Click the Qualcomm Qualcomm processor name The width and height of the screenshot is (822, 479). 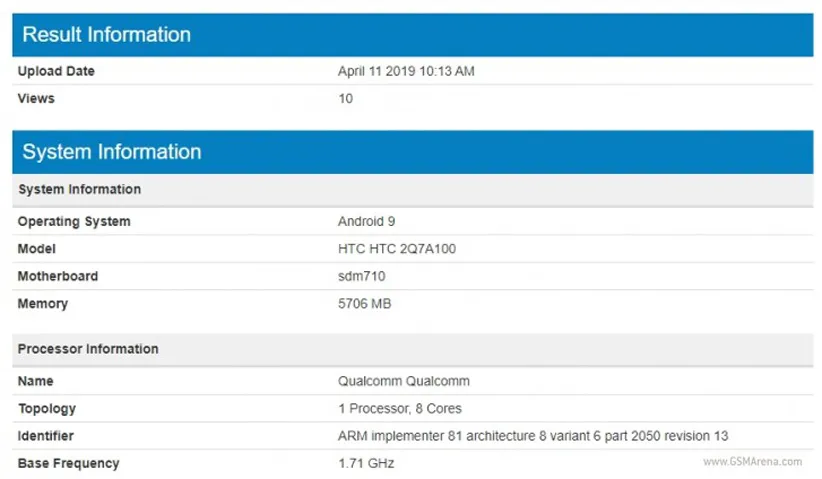pyautogui.click(x=404, y=381)
